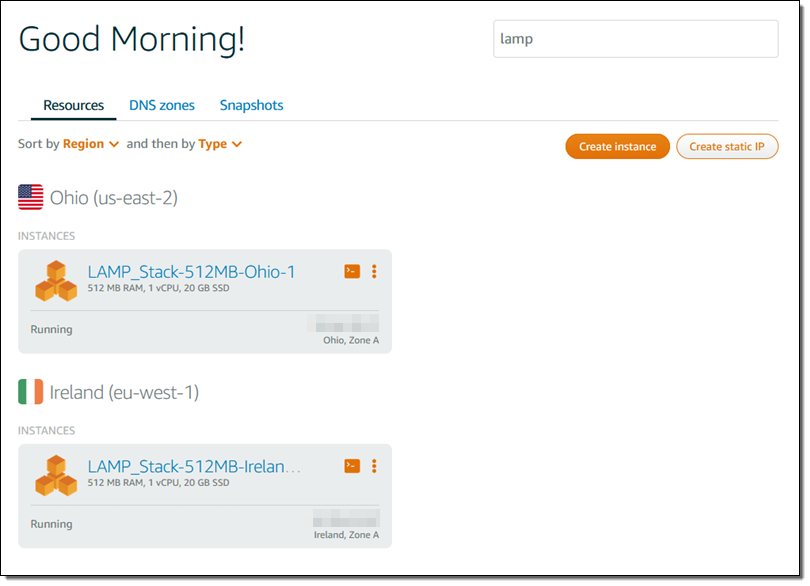Select the Resources tab
This screenshot has width=810, height=586.
click(x=74, y=105)
